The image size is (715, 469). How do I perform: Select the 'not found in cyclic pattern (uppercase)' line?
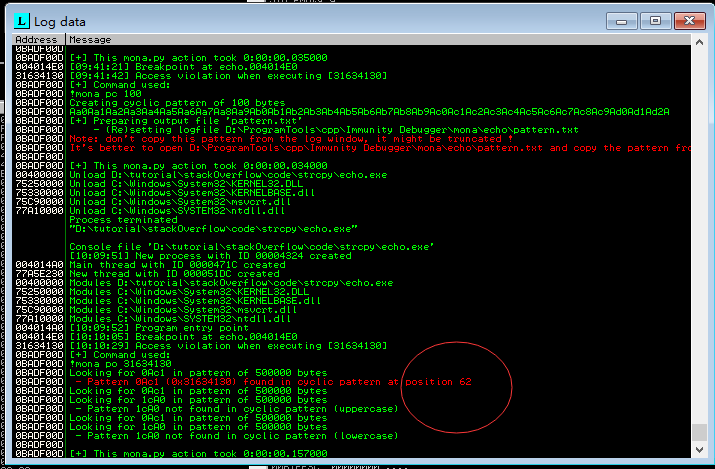[x=237, y=409]
